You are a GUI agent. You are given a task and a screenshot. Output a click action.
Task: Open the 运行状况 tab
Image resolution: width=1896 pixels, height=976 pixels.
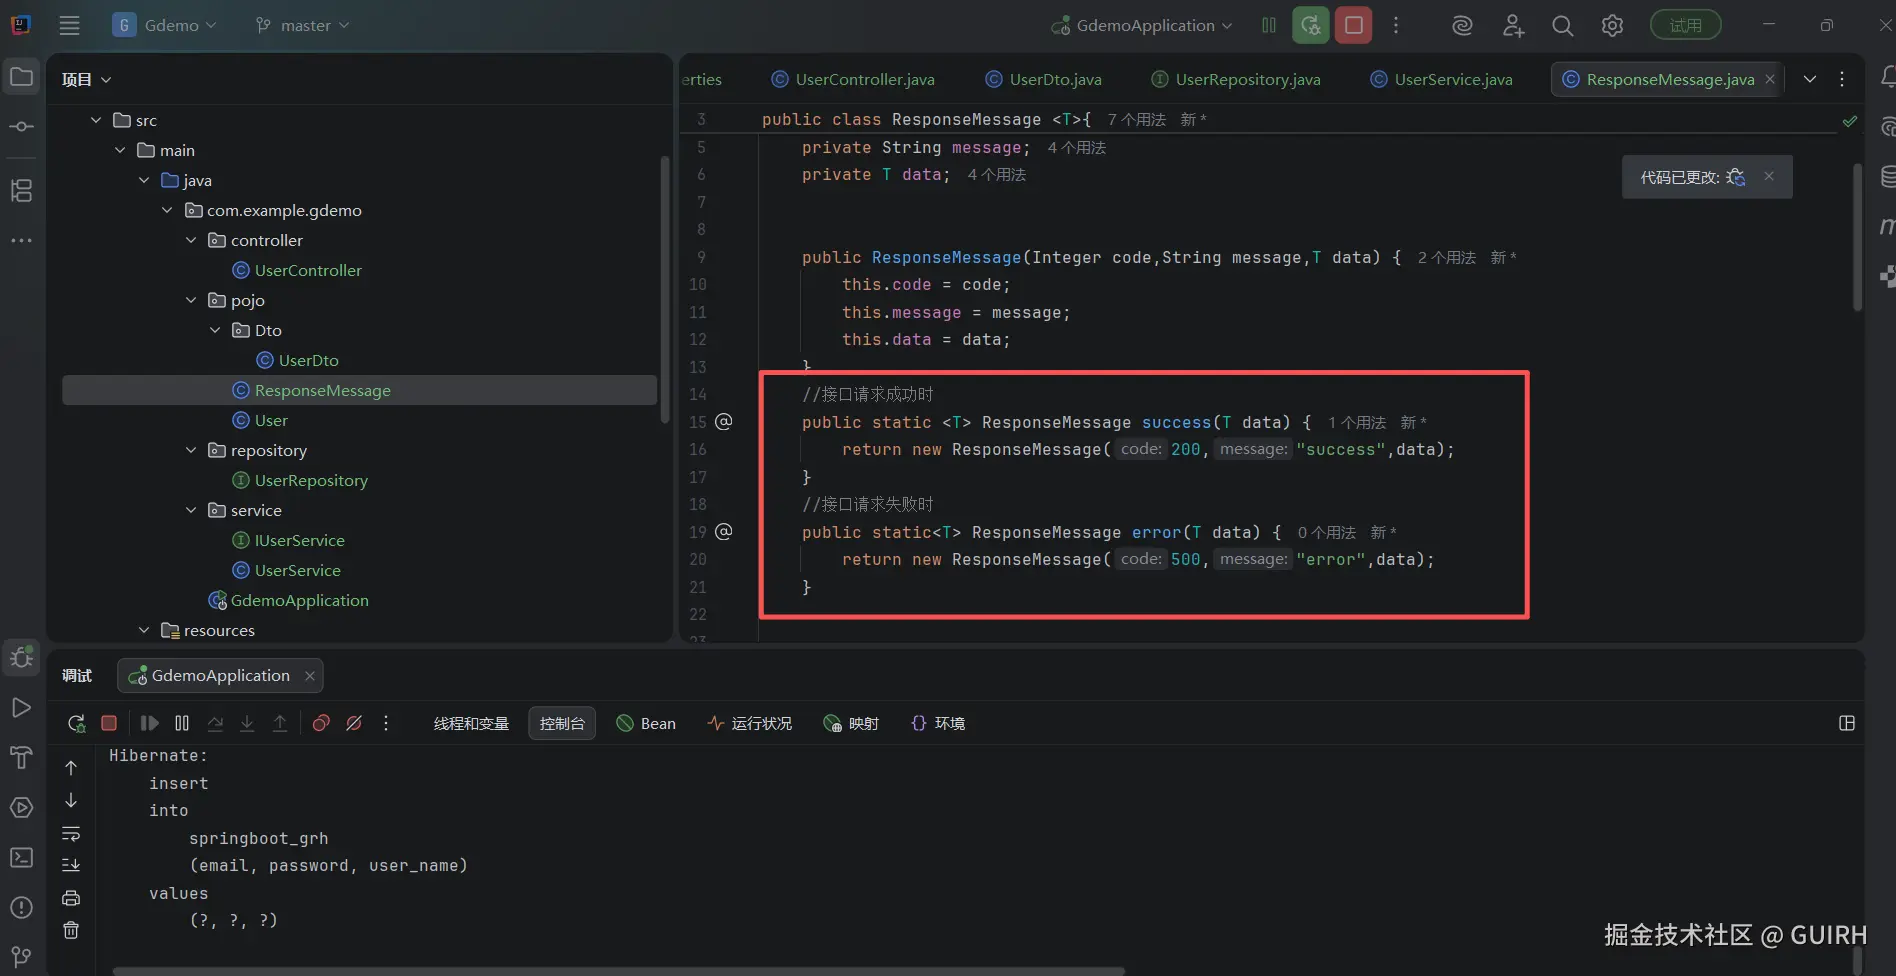point(750,723)
